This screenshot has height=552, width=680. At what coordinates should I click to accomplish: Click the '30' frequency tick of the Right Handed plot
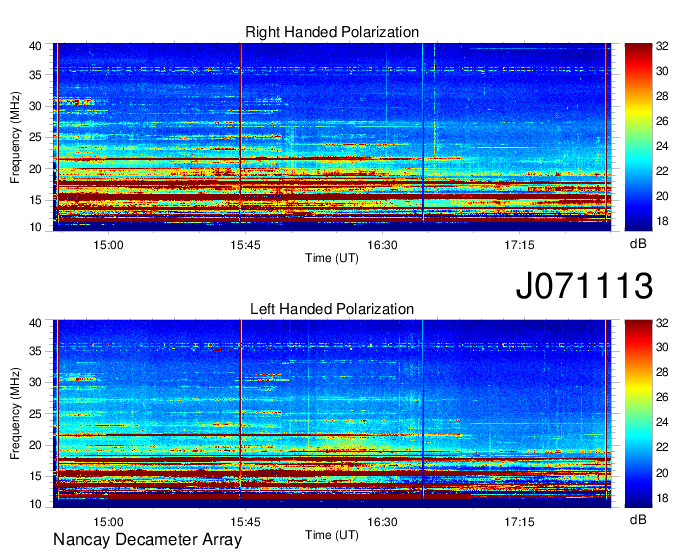point(36,106)
